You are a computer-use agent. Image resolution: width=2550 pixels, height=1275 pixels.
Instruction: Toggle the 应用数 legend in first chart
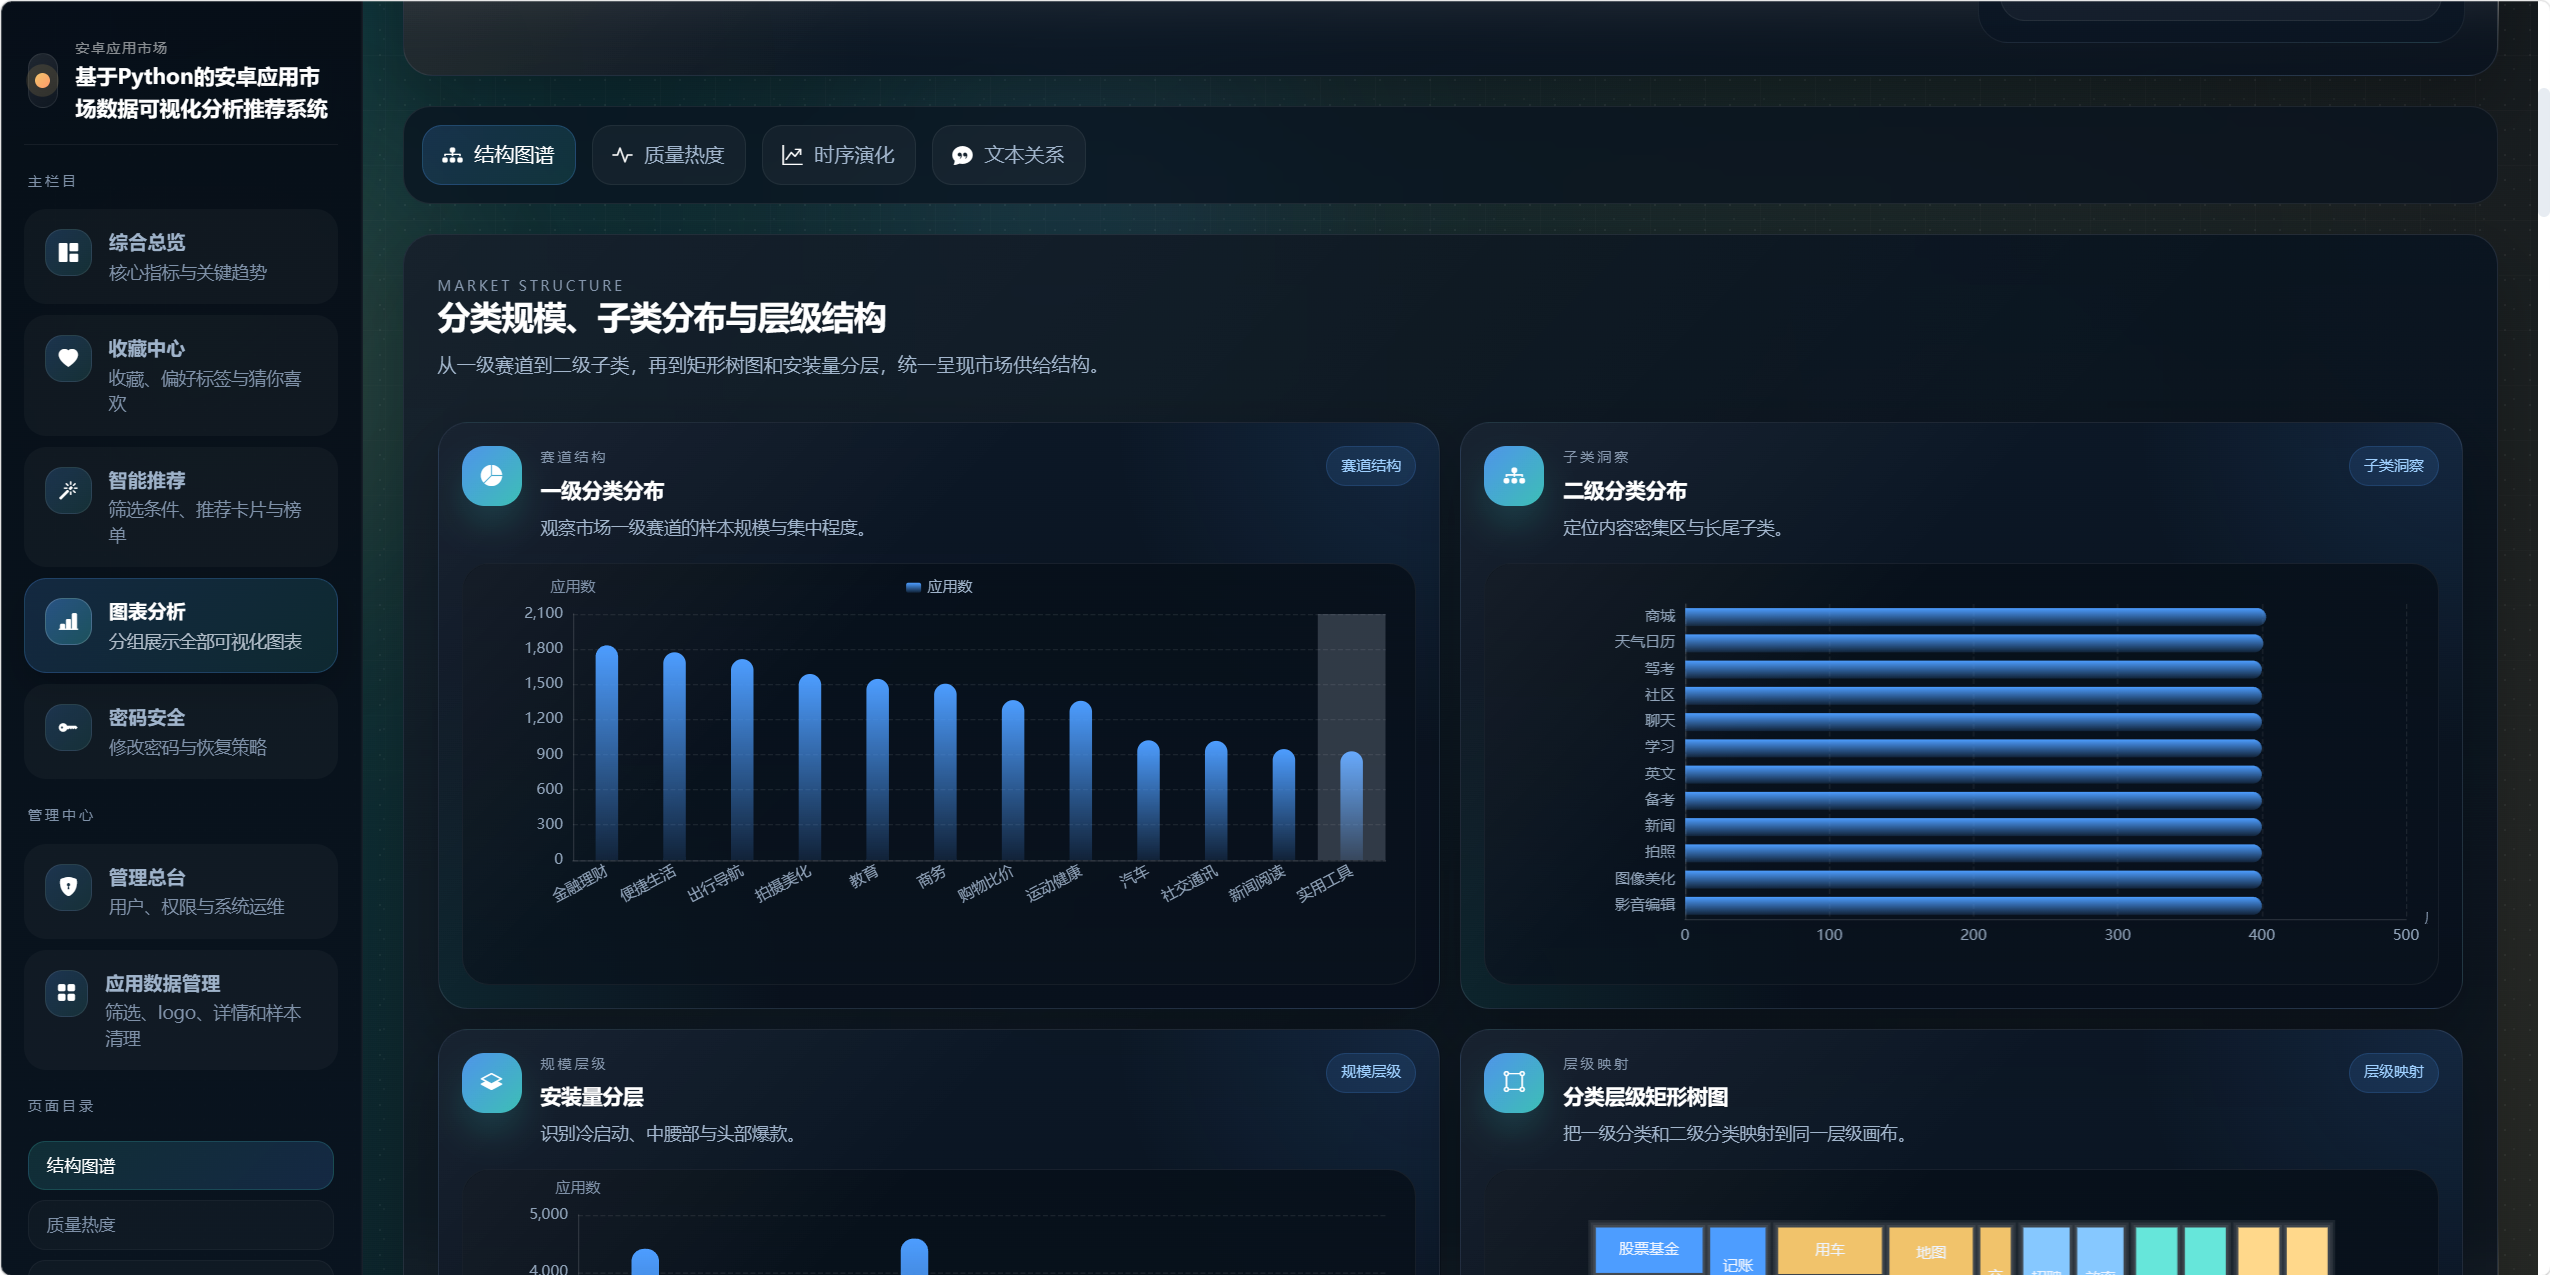click(938, 587)
